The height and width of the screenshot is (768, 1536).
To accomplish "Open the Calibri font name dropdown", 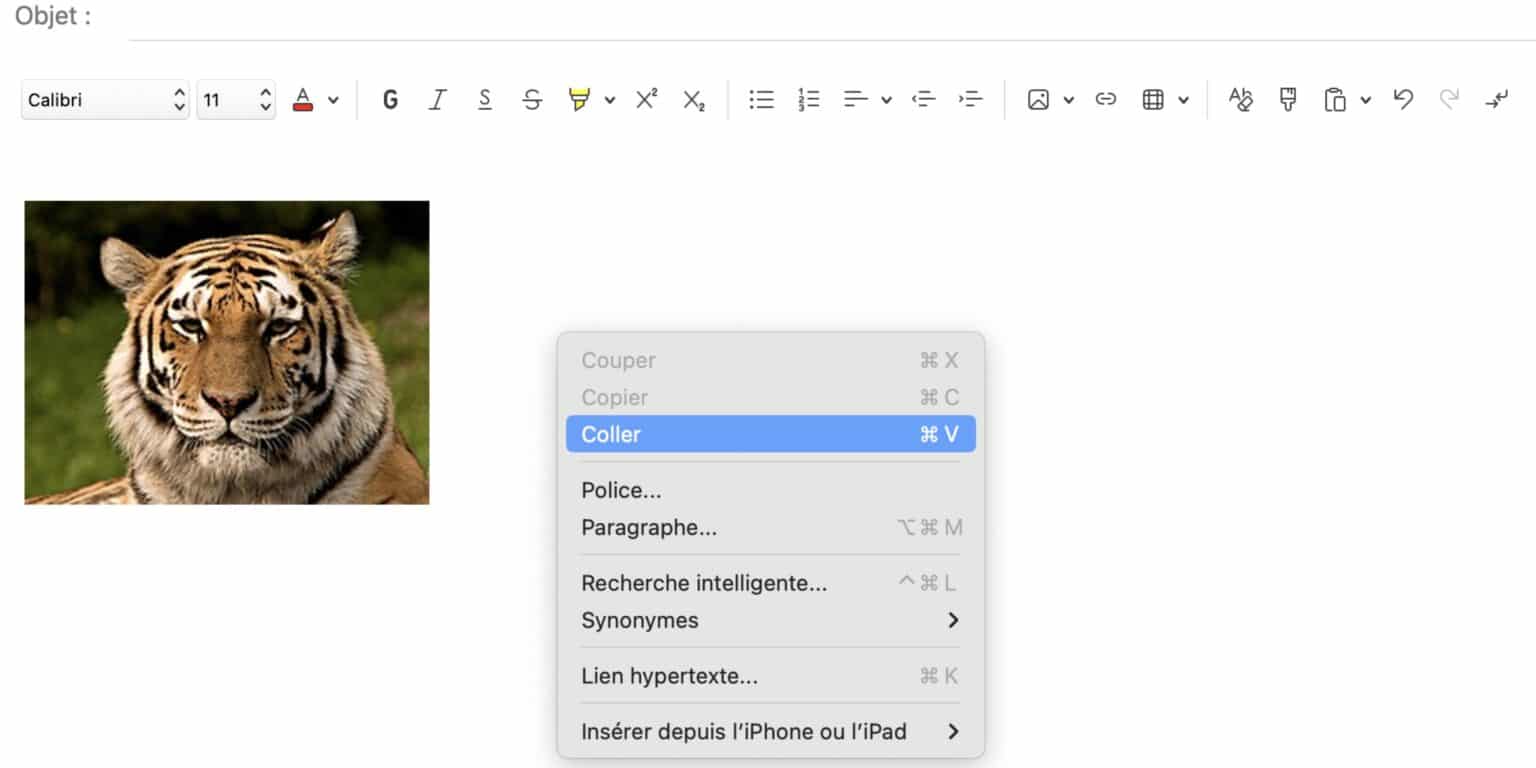I will [x=105, y=100].
